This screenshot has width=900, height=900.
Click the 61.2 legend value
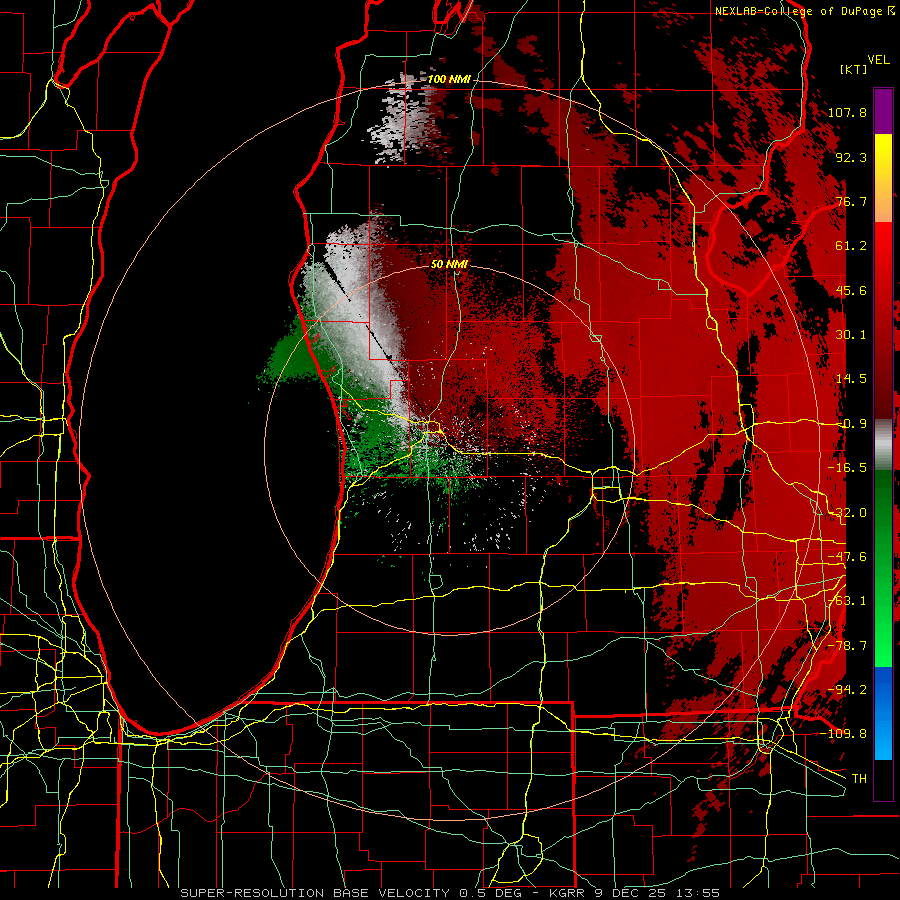click(x=851, y=246)
